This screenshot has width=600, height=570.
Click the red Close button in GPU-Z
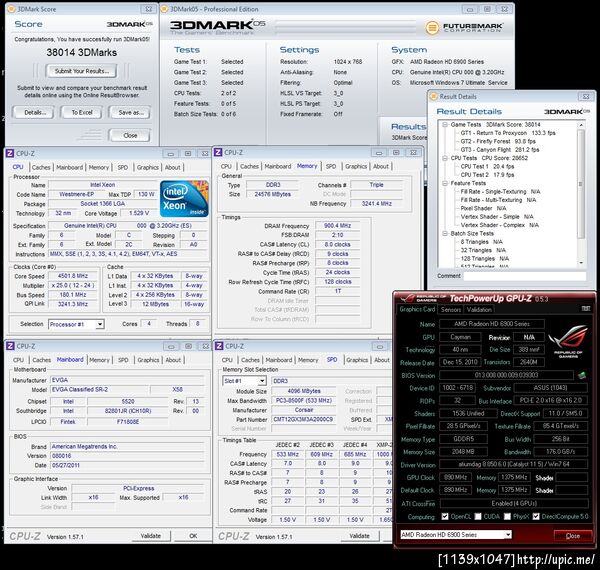(572, 536)
